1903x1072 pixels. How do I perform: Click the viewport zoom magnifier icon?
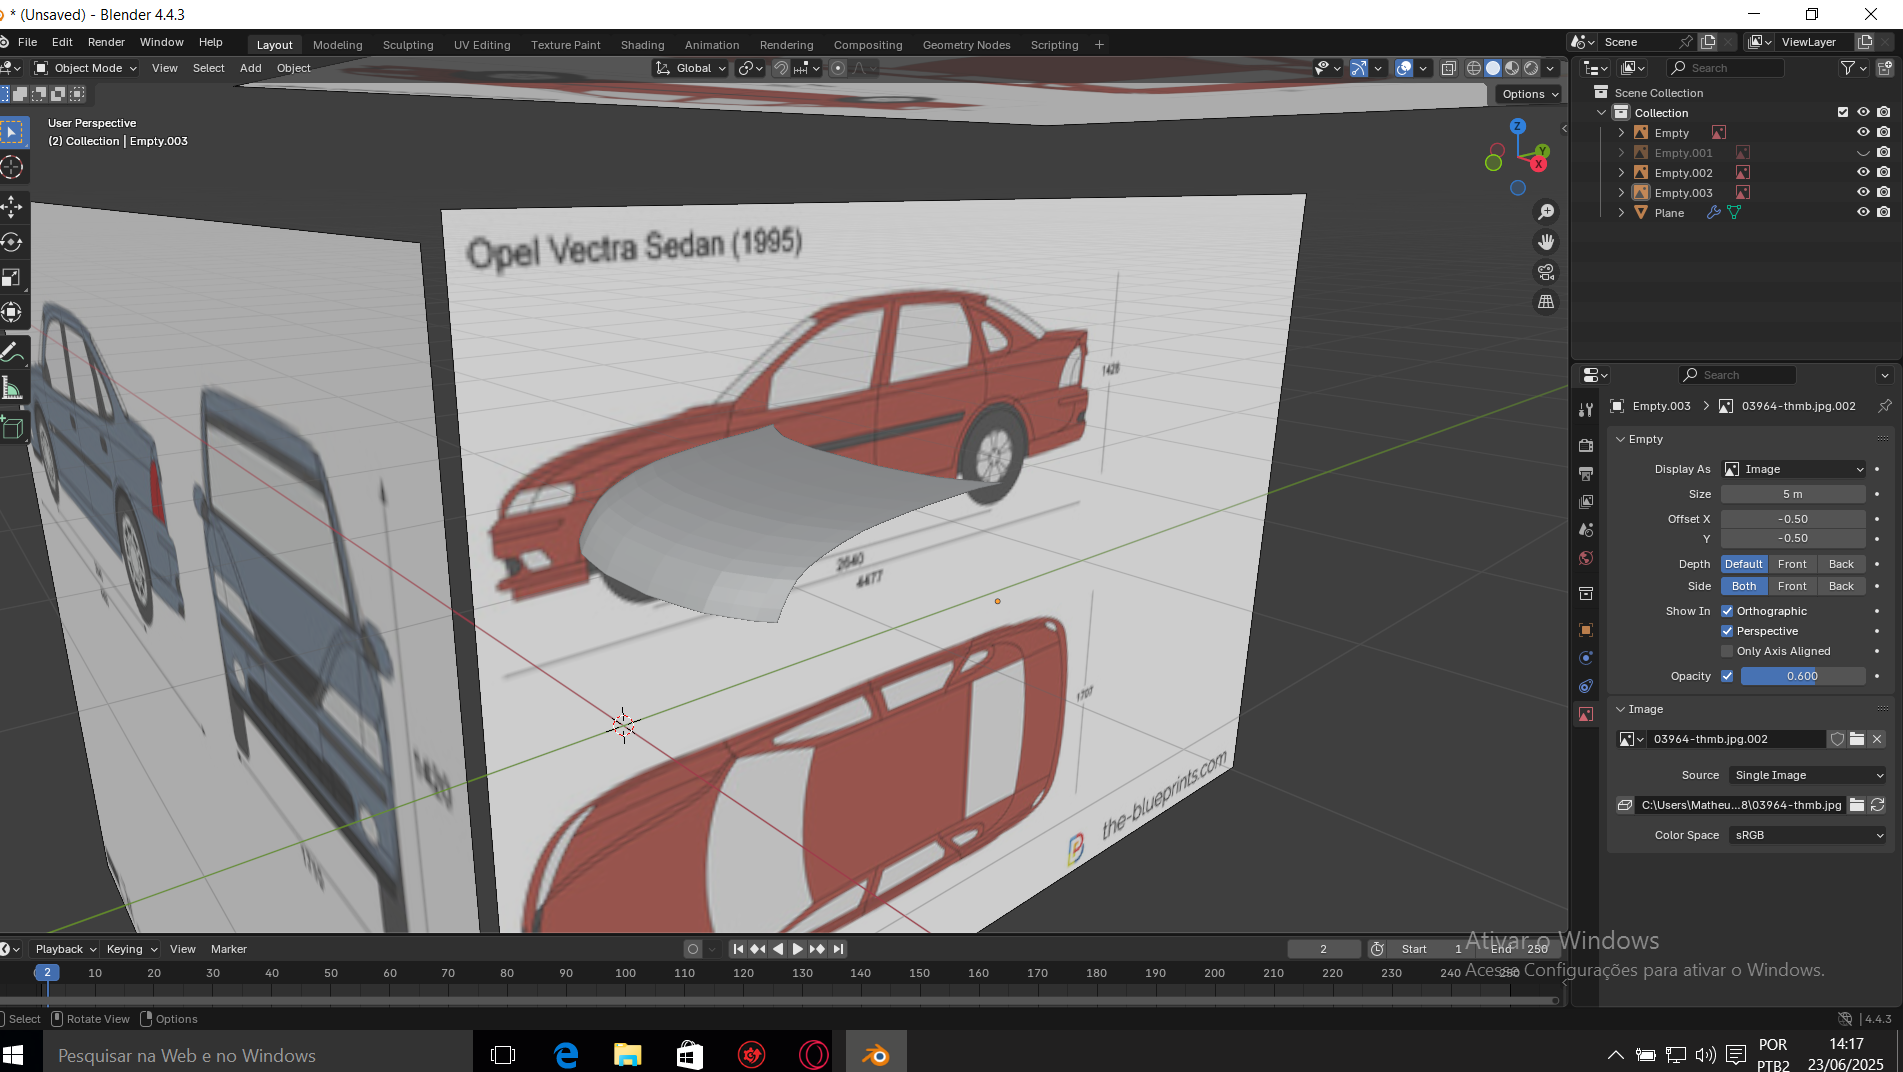[x=1546, y=212]
